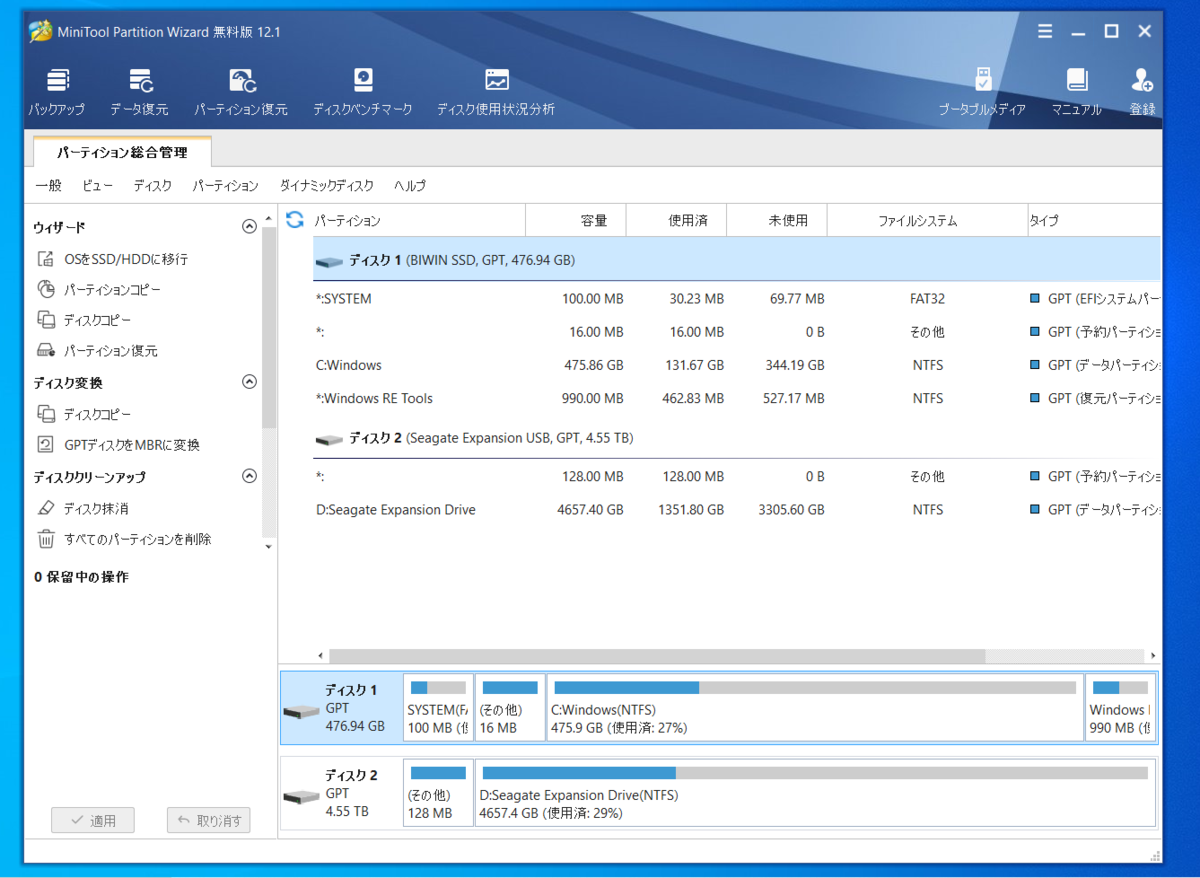Select the 128.00 MB reserved partition row
This screenshot has height=878, width=1200.
click(x=736, y=477)
